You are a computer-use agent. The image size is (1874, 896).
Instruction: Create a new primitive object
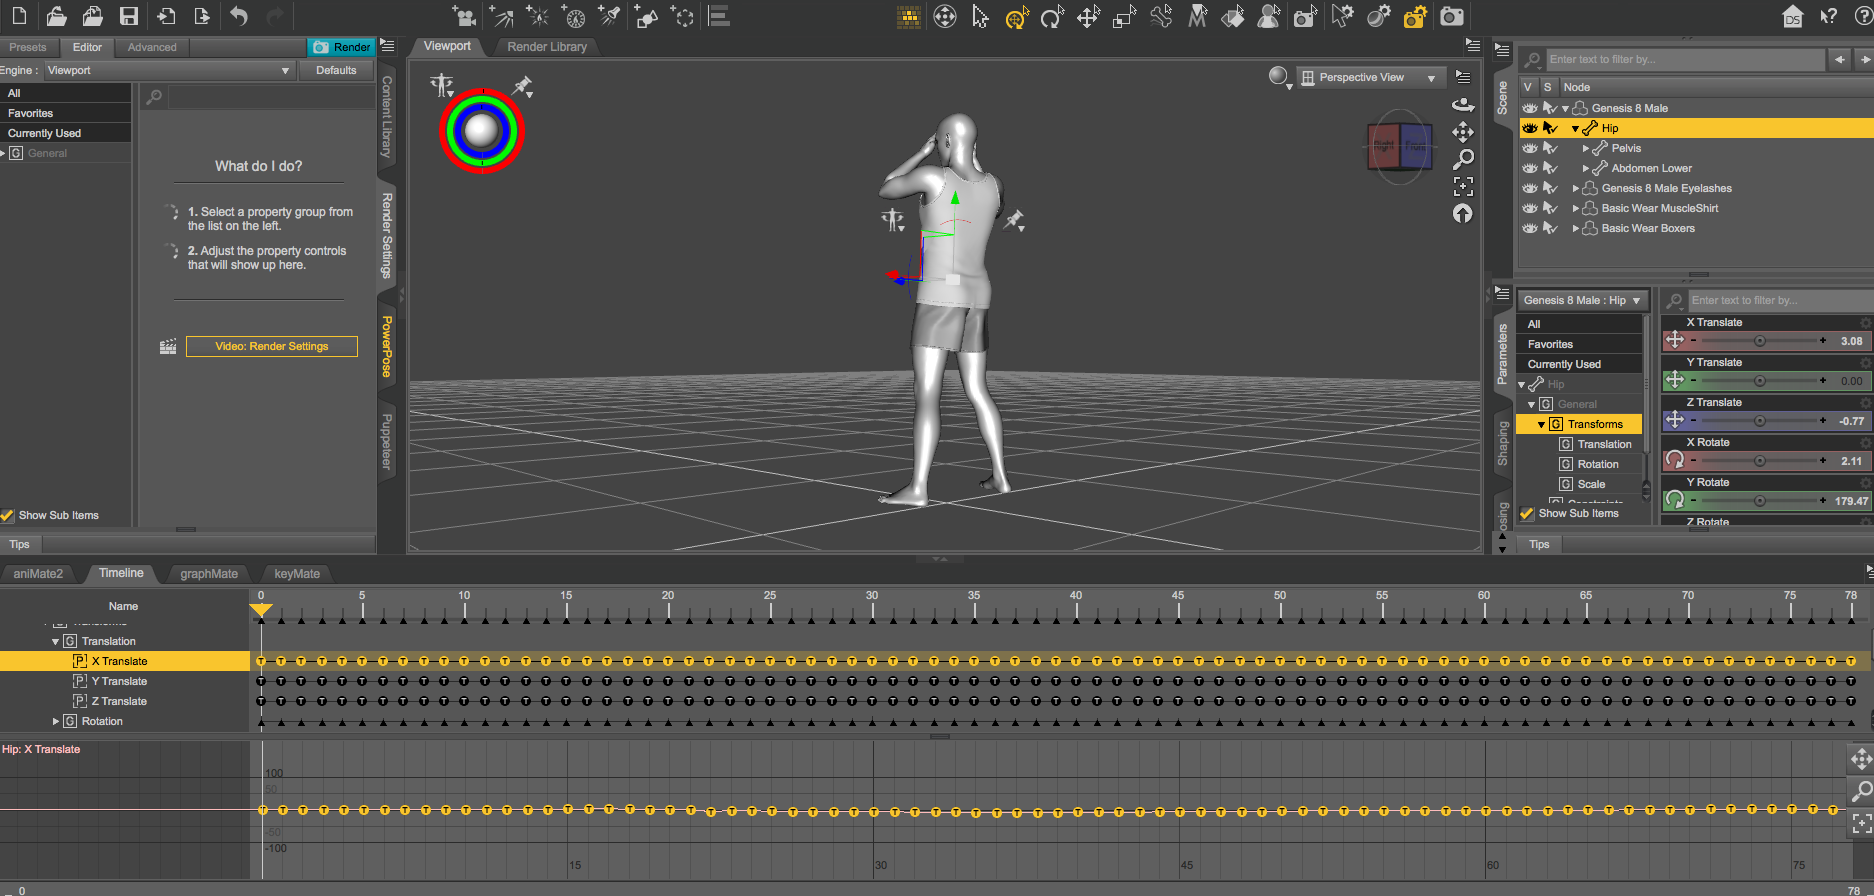(647, 16)
